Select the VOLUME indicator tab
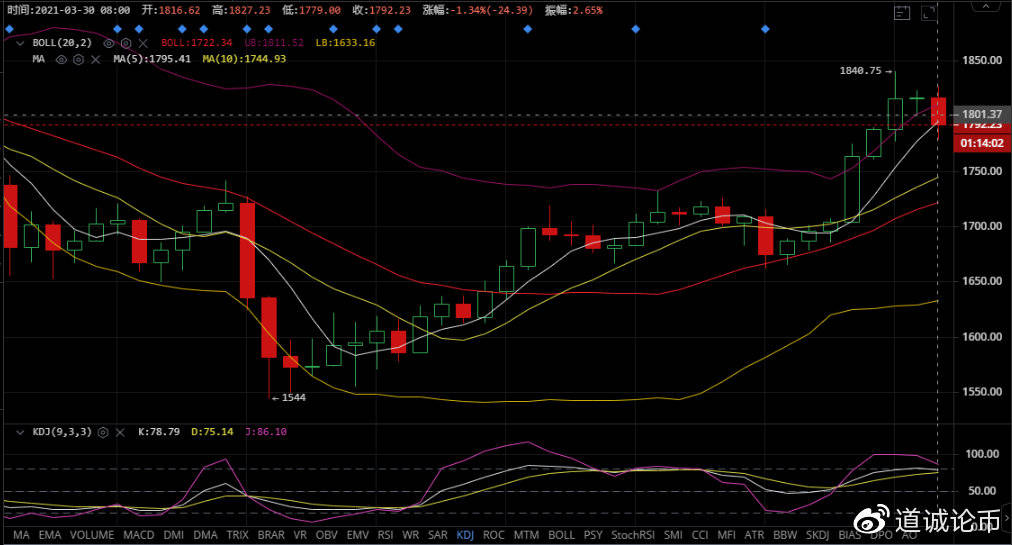This screenshot has height=545, width=1012. [93, 535]
